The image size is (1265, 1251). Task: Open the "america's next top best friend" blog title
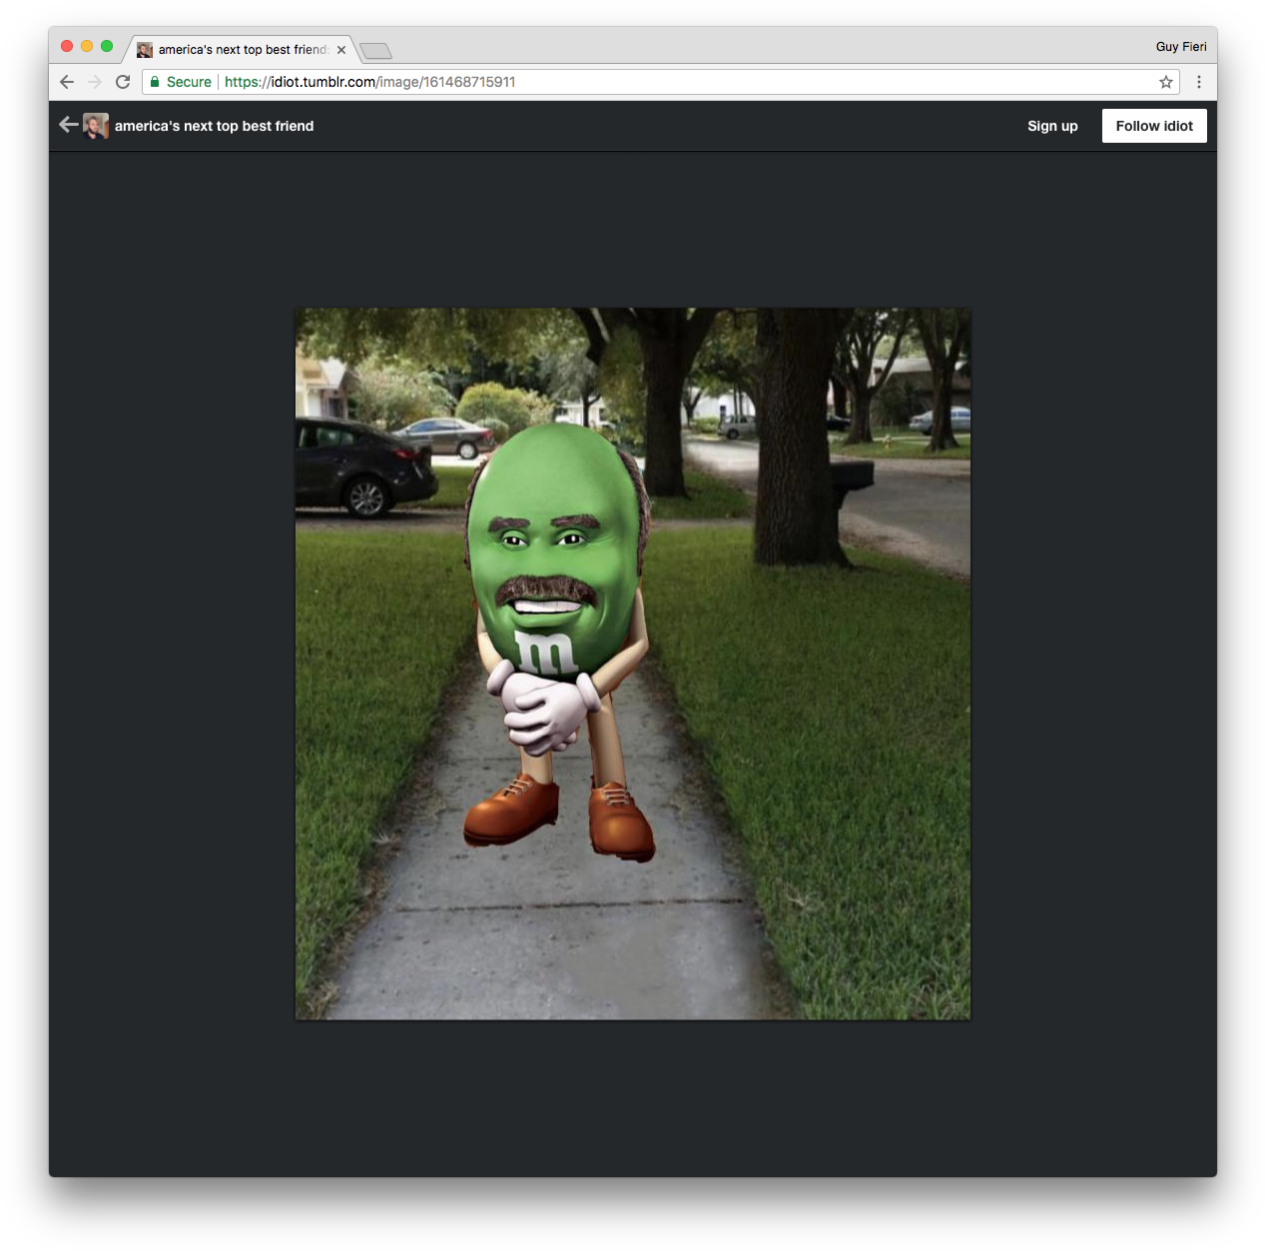pyautogui.click(x=214, y=126)
